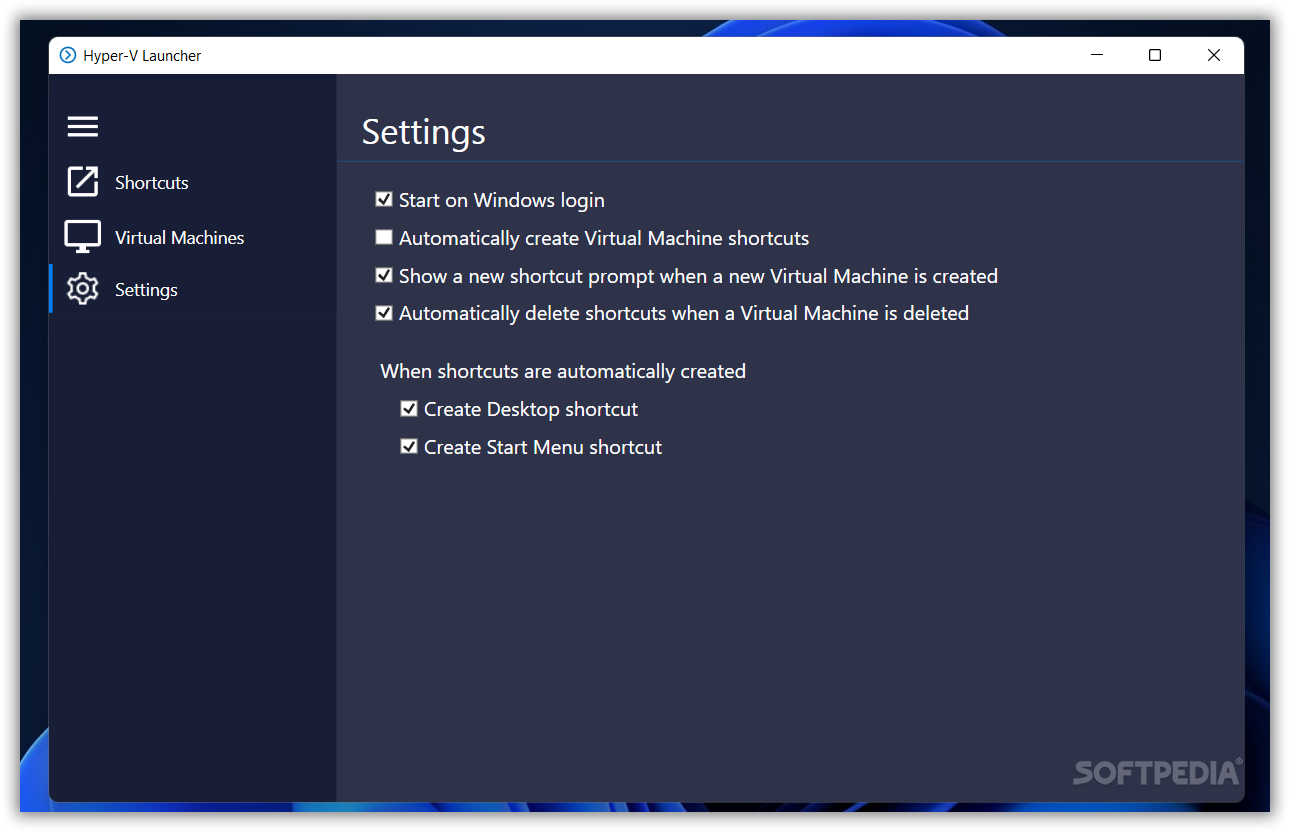Enable Automatically create Virtual Machine shortcuts
This screenshot has height=832, width=1290.
click(384, 237)
